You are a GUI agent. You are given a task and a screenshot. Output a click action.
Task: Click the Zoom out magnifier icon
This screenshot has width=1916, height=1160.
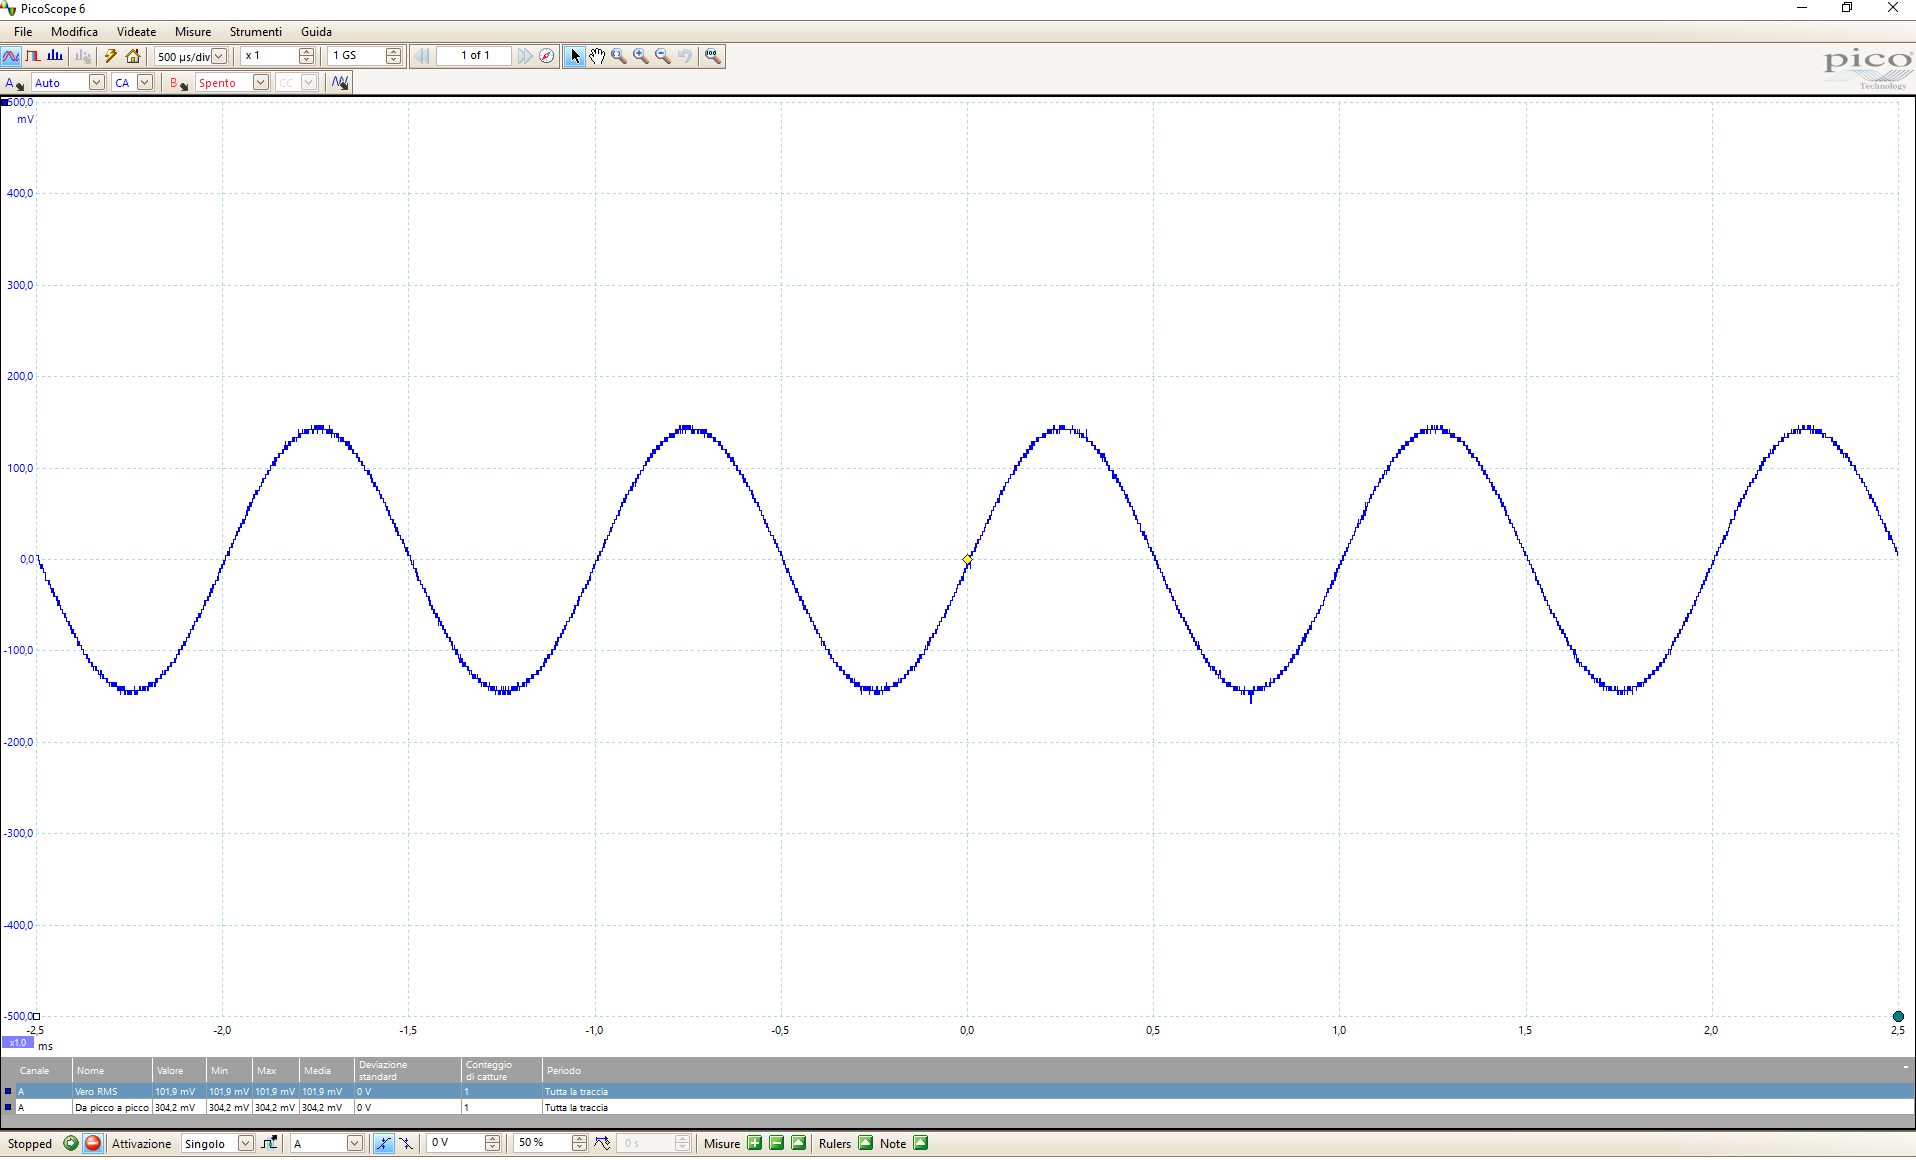[663, 56]
